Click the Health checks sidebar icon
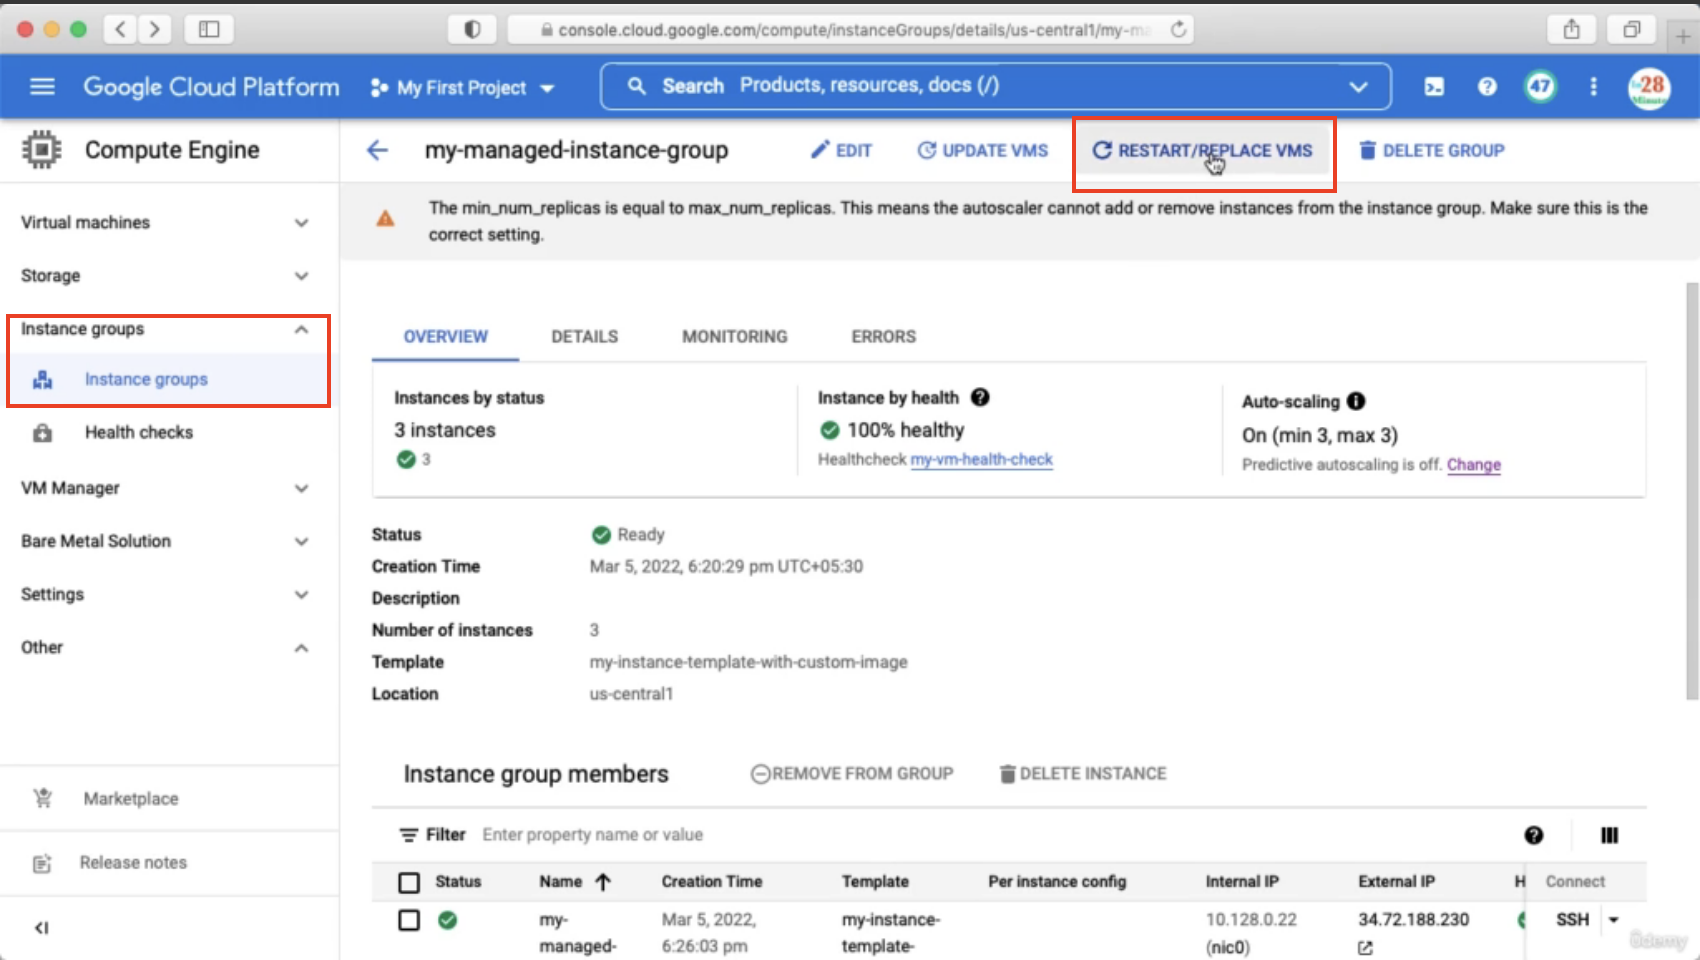This screenshot has height=960, width=1700. [42, 433]
